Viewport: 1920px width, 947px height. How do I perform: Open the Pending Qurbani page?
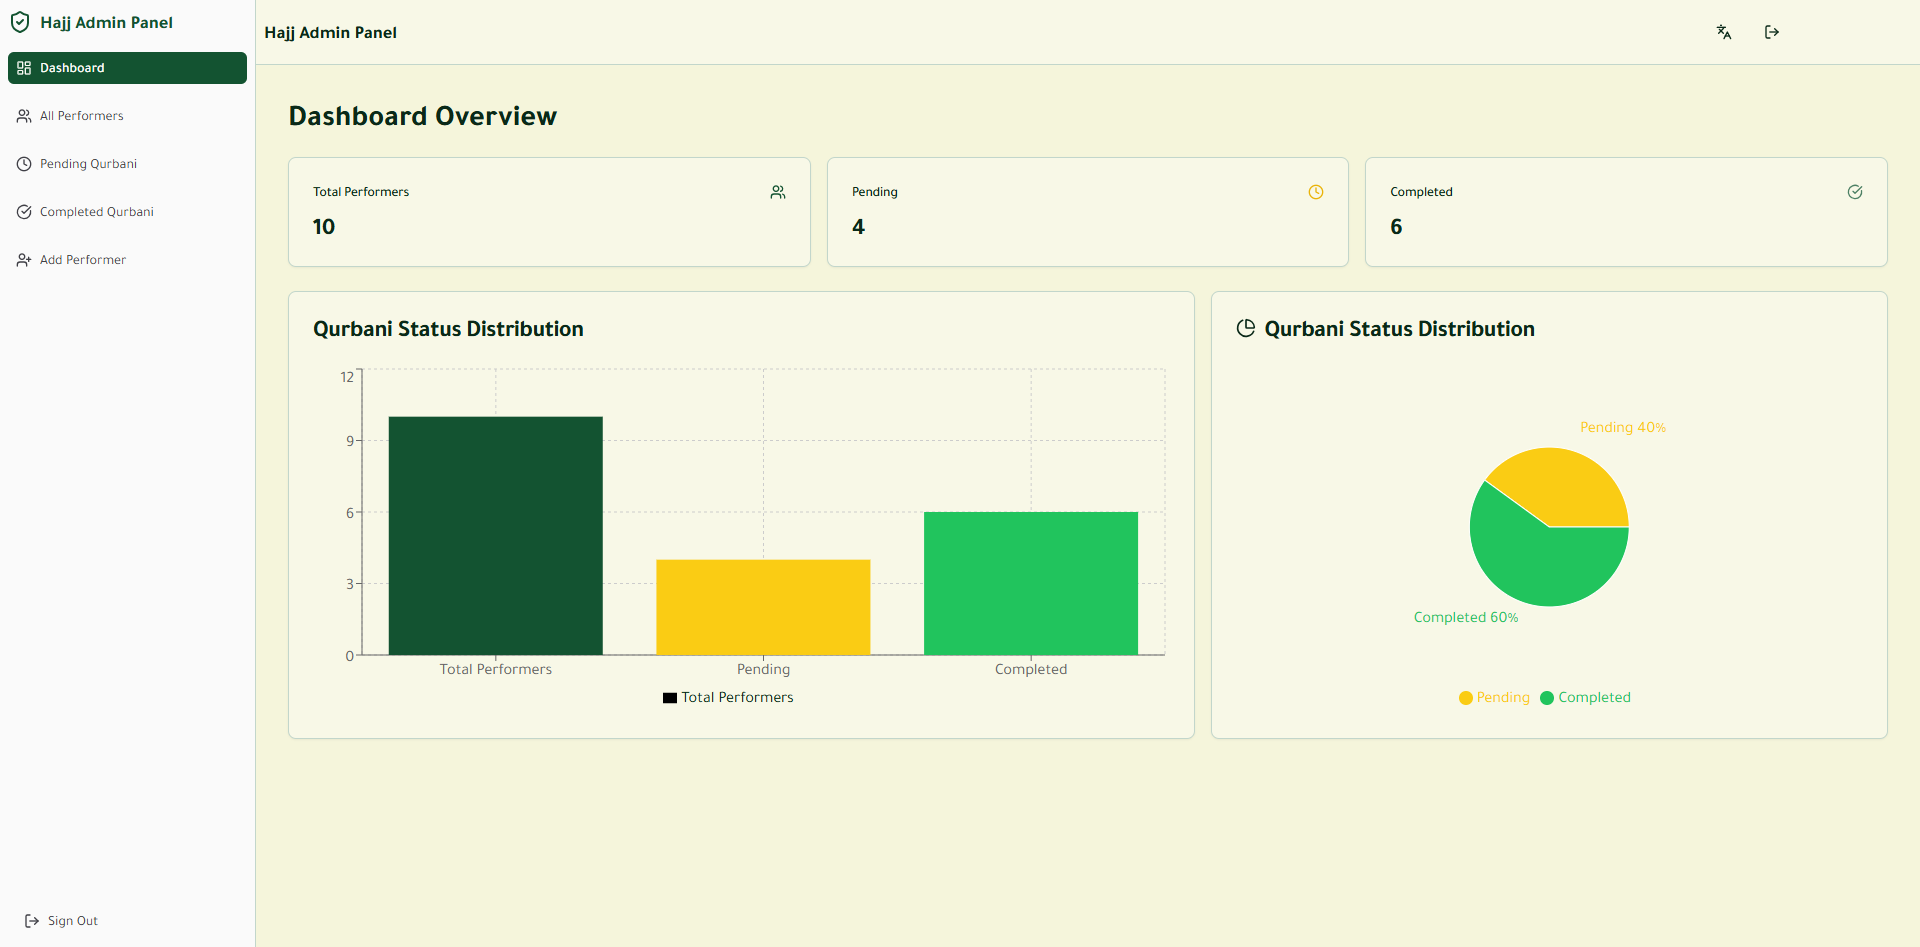(x=88, y=163)
